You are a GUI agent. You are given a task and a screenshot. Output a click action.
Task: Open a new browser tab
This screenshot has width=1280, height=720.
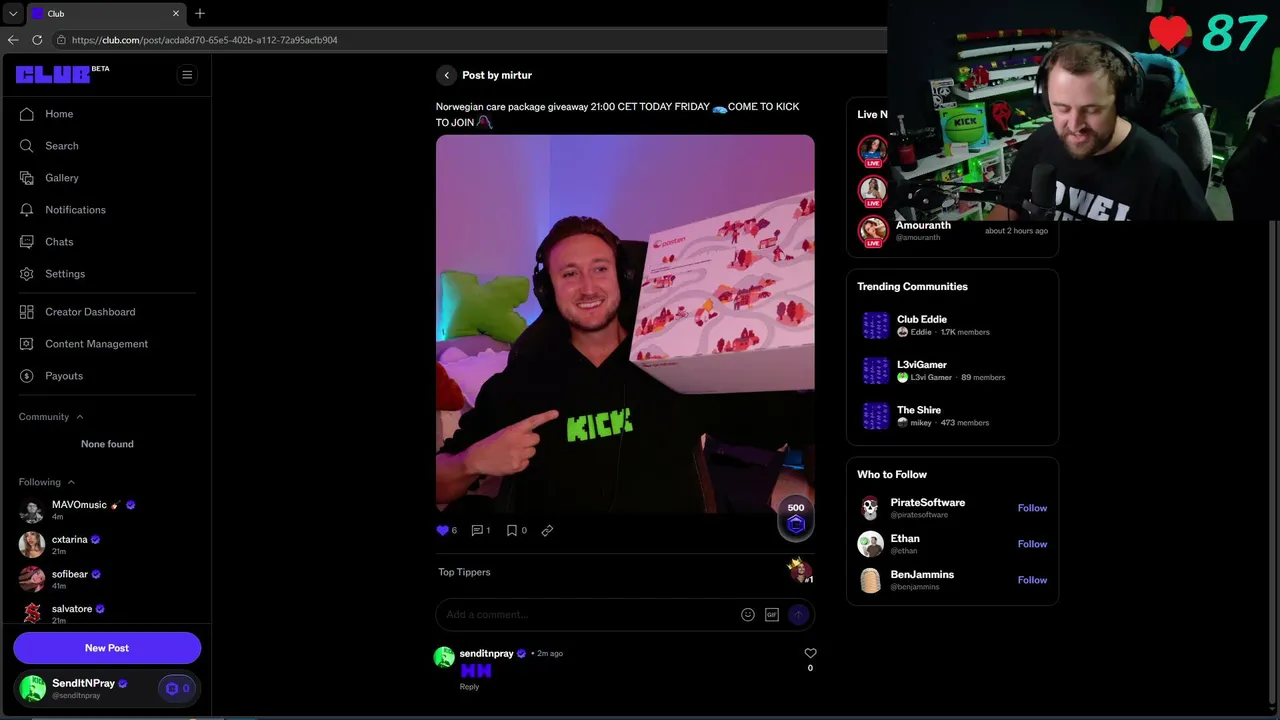point(200,13)
